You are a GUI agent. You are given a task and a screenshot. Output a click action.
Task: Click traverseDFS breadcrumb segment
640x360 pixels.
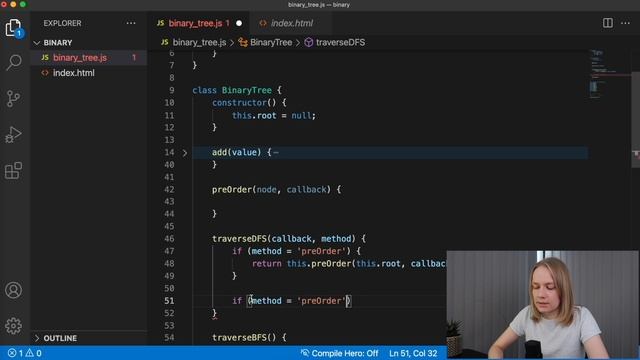click(335, 42)
